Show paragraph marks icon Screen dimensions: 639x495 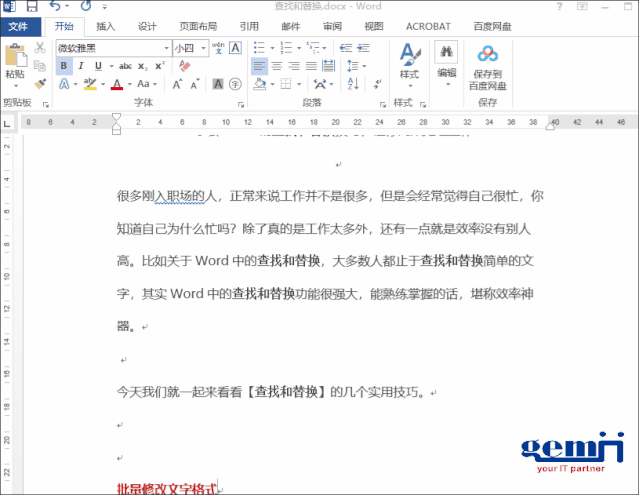point(377,84)
